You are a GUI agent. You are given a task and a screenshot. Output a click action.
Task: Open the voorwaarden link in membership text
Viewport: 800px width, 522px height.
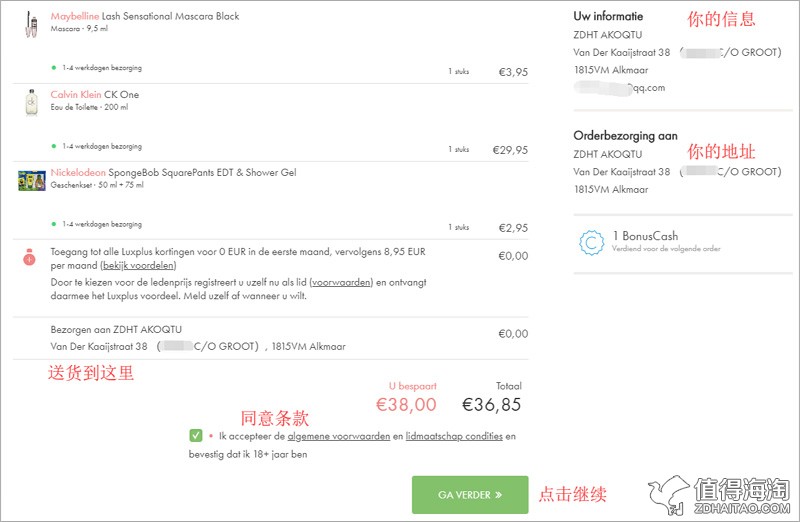point(341,282)
